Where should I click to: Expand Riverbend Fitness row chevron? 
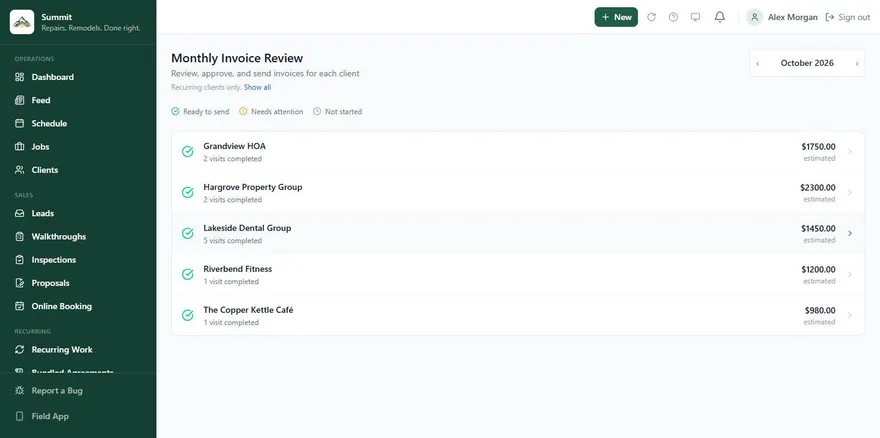pos(850,275)
